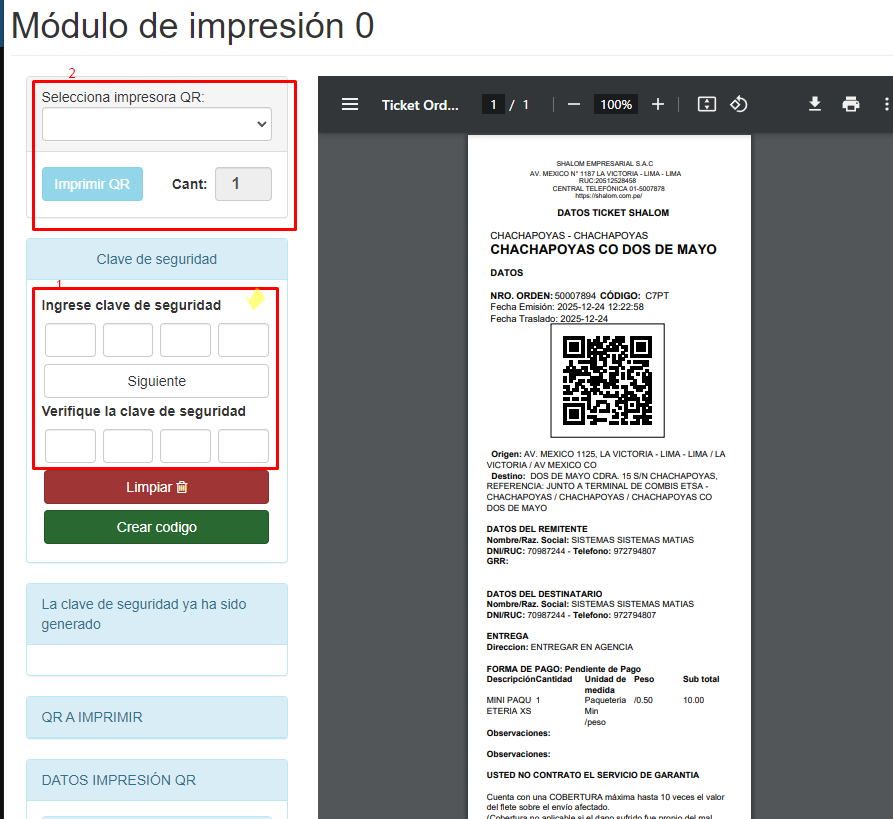
Task: Zoom out the PDF ticket
Action: pyautogui.click(x=574, y=105)
